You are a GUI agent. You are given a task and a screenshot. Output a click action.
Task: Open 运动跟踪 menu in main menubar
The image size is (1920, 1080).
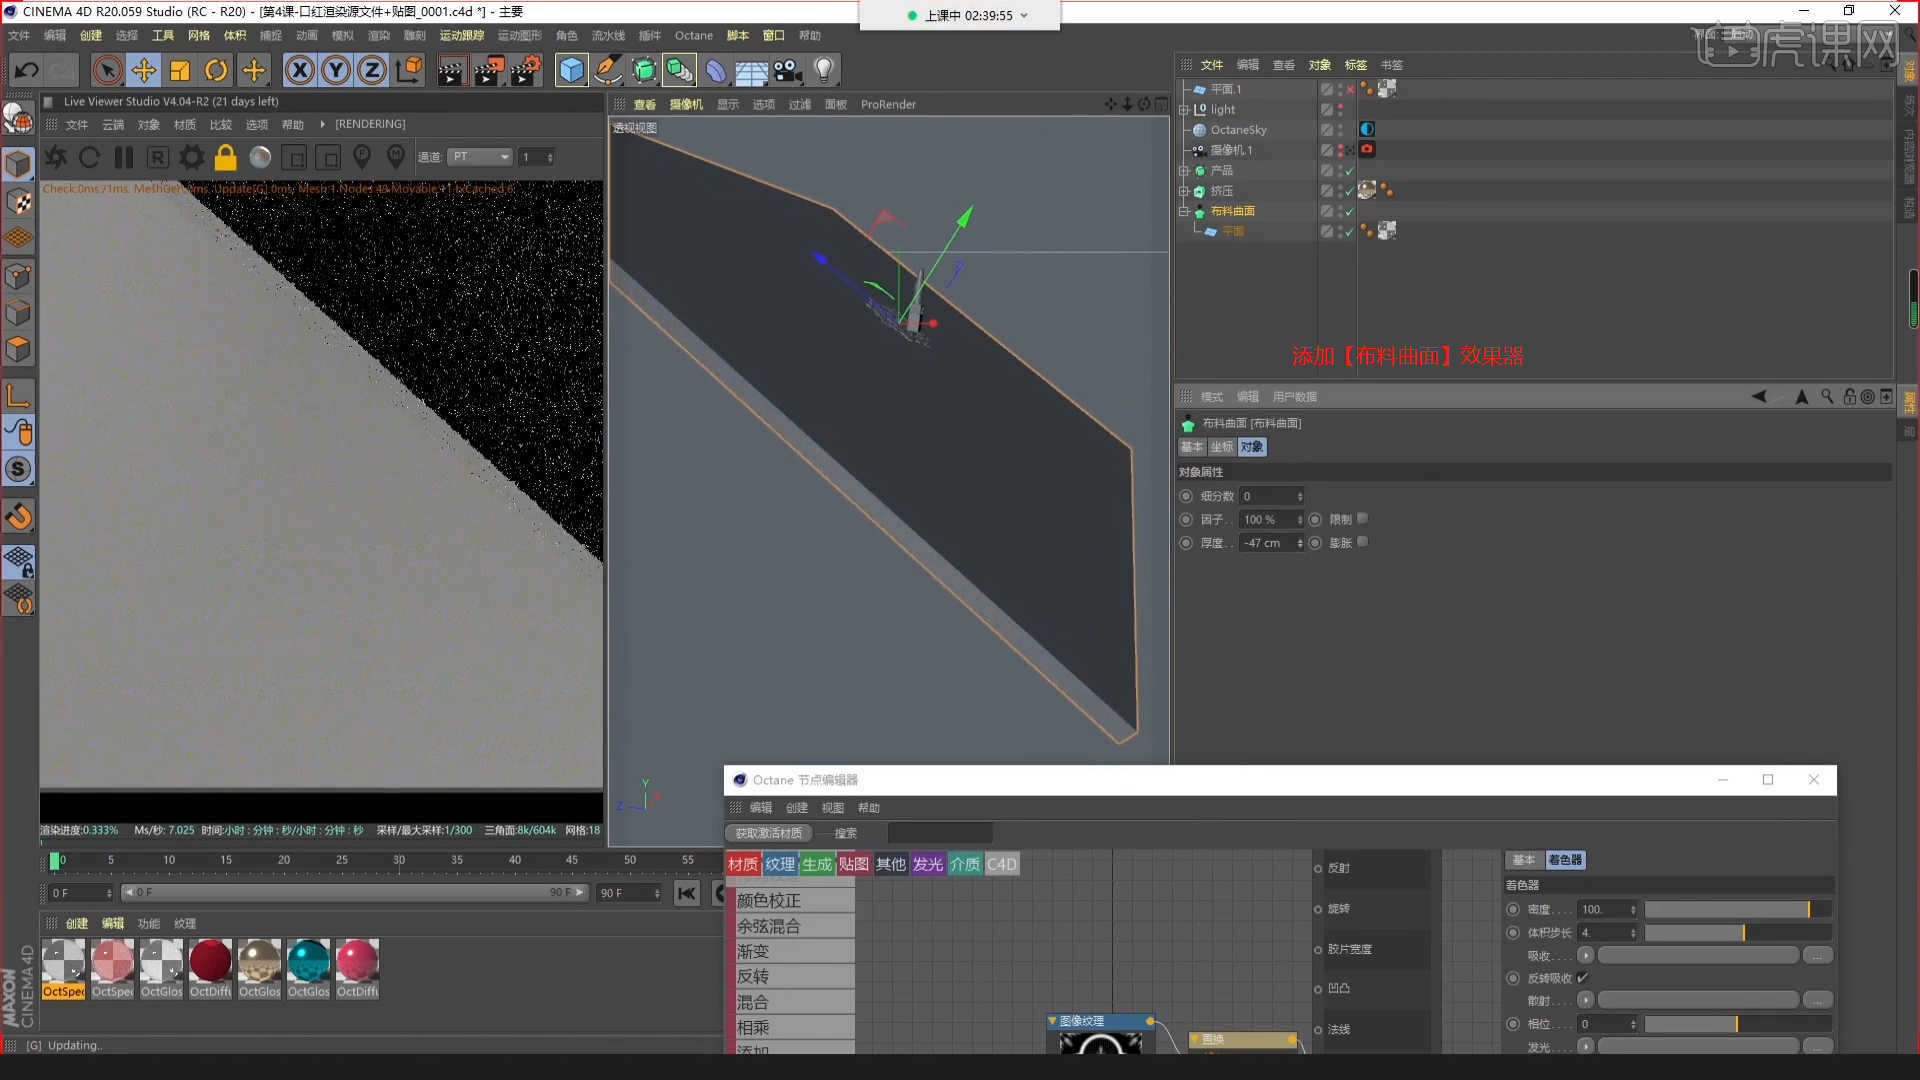(462, 35)
